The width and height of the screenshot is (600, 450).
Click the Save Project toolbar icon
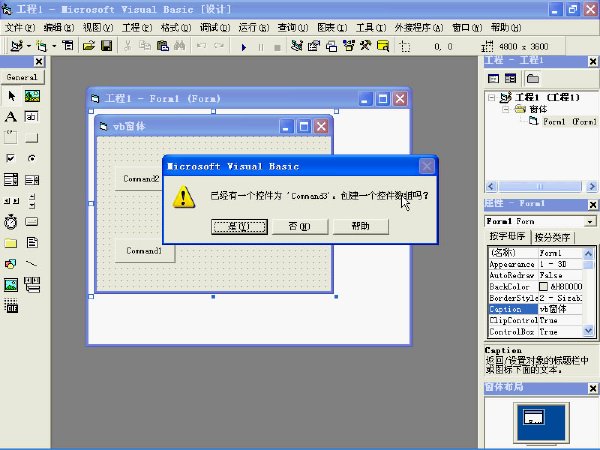coord(106,46)
